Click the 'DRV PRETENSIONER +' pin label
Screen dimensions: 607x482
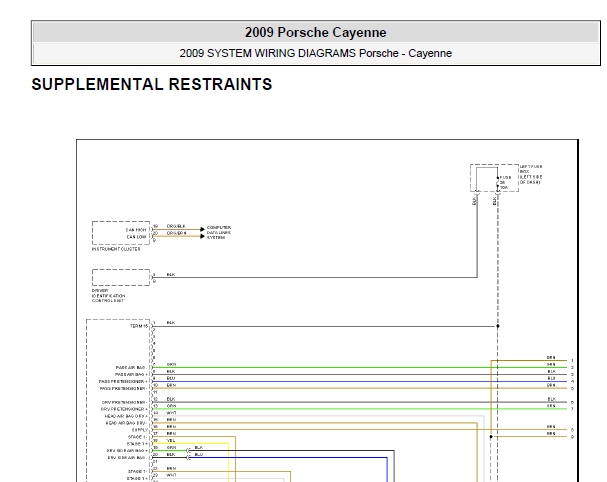point(124,409)
